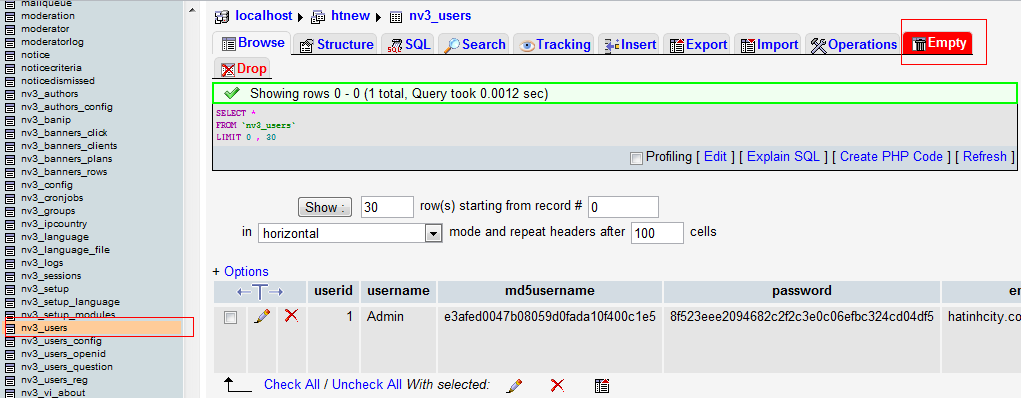Select nv3_sessions table in sidebar
Image resolution: width=1021 pixels, height=398 pixels.
(51, 276)
